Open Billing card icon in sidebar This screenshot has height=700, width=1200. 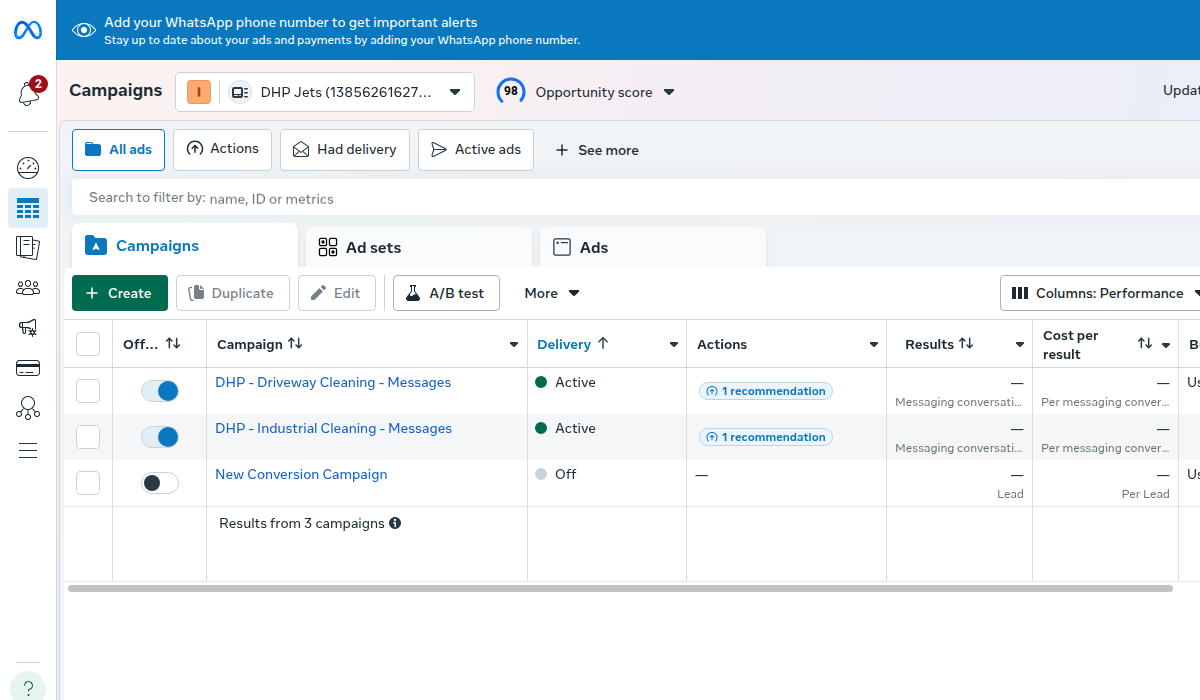(x=28, y=368)
